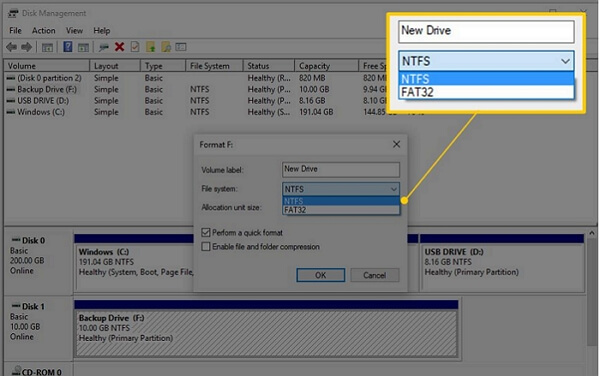Click the Show/Hide Action Pane toolbar icon
This screenshot has height=376, width=600.
pyautogui.click(x=83, y=47)
